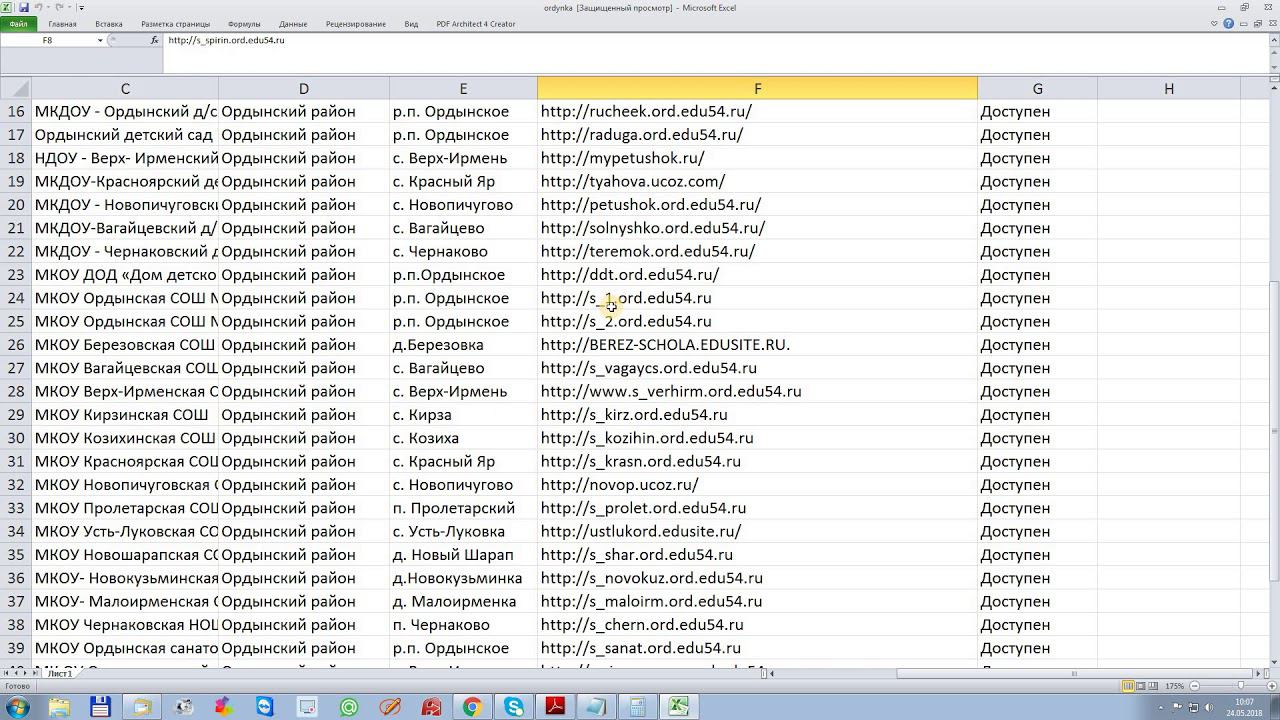Select row 16 header
1280x720 pixels.
coord(15,111)
